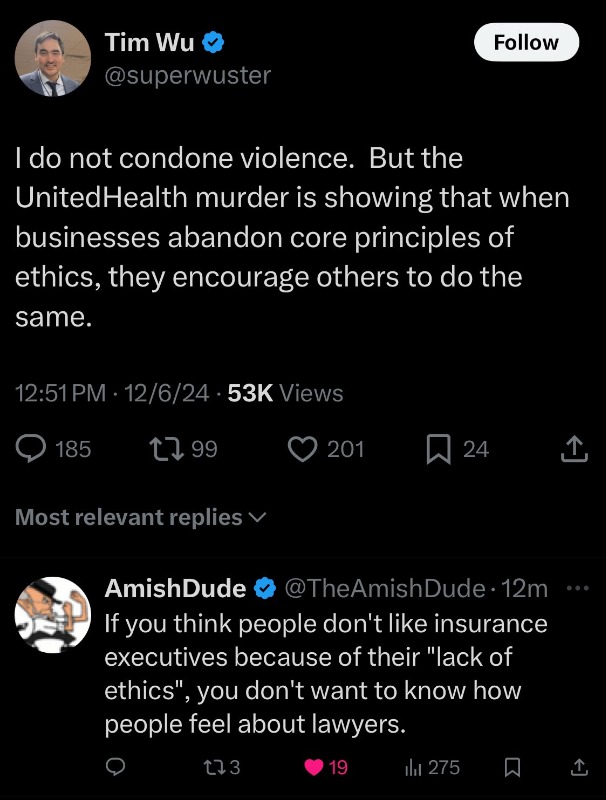Screen dimensions: 606x800
Task: Bookmark AmishDude's reply
Action: (511, 767)
